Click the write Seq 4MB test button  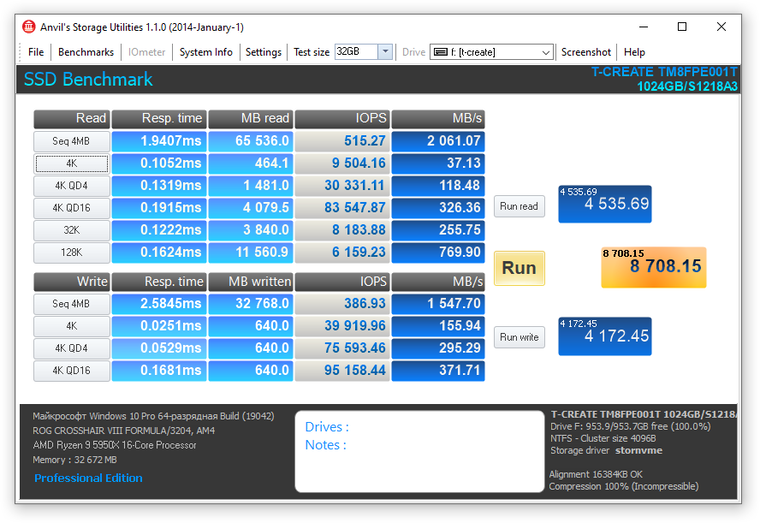coord(72,304)
